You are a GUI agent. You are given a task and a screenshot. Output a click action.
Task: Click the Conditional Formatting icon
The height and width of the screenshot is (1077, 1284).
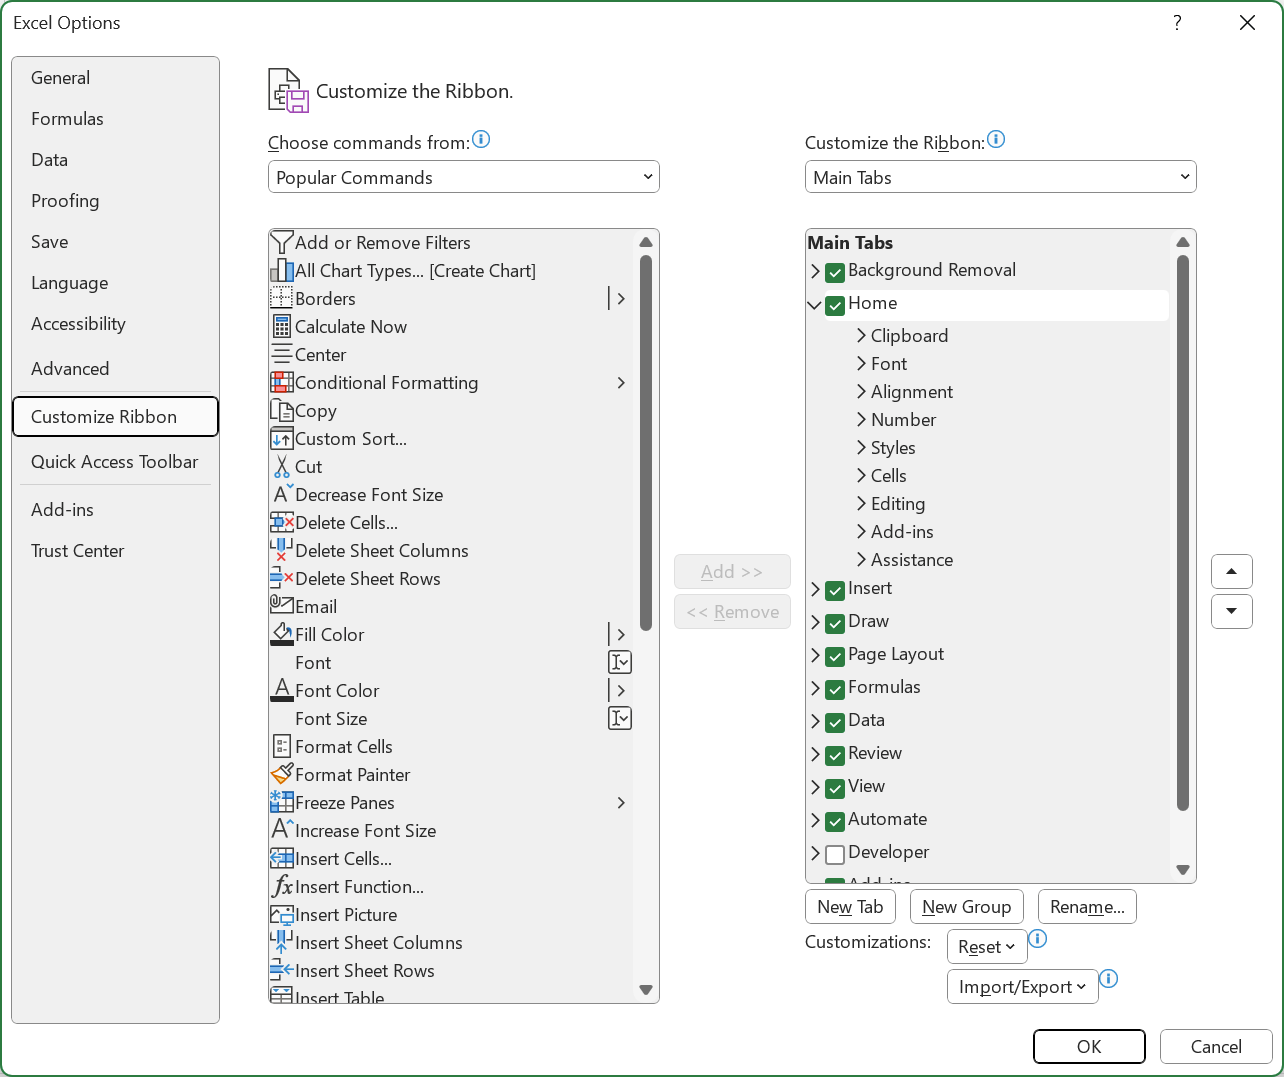pos(282,383)
